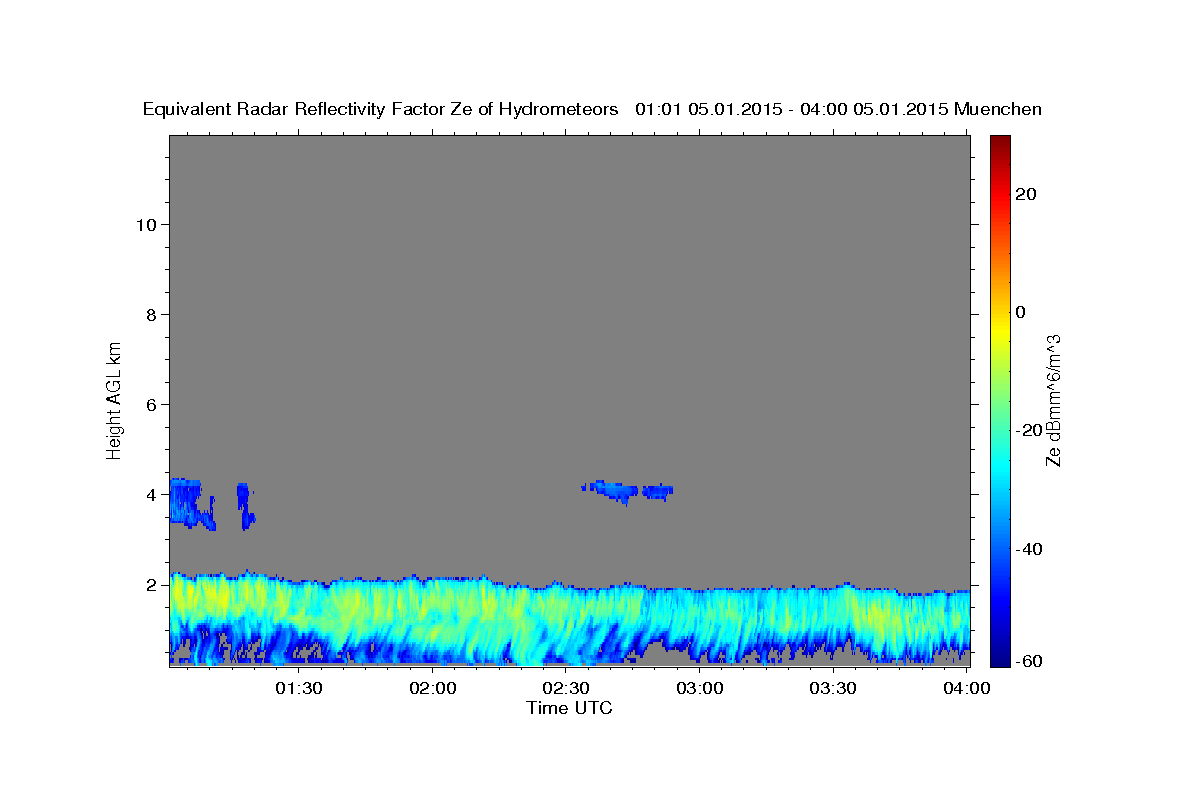Click the colorbar tick label '20'
Screen dimensions: 1200x800
pos(1025,194)
